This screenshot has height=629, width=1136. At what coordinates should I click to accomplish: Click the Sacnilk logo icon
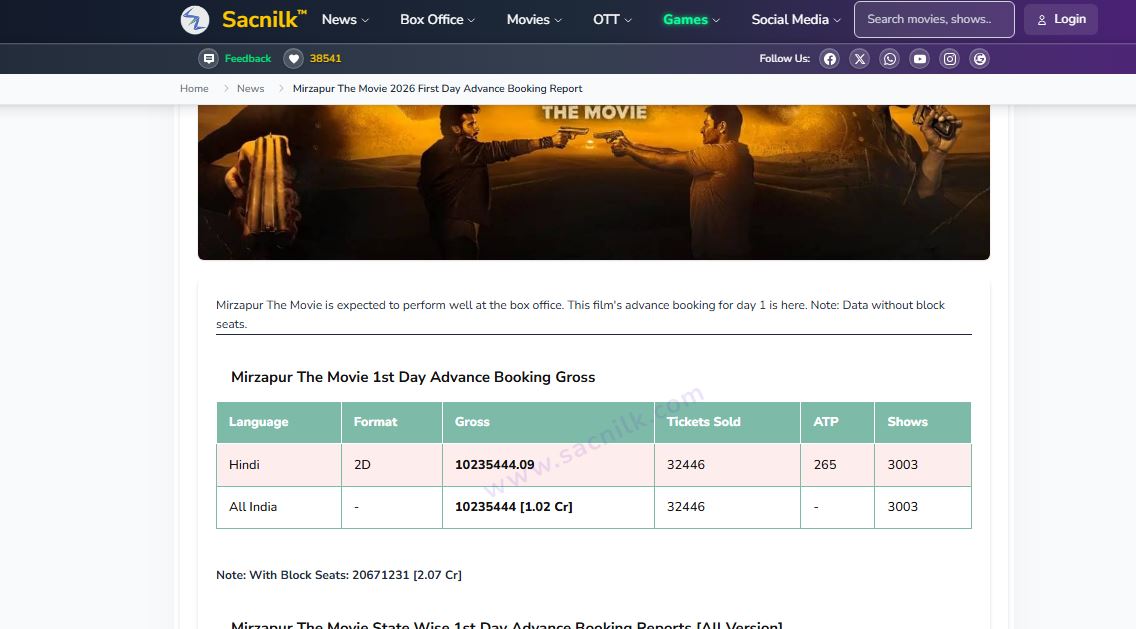195,20
